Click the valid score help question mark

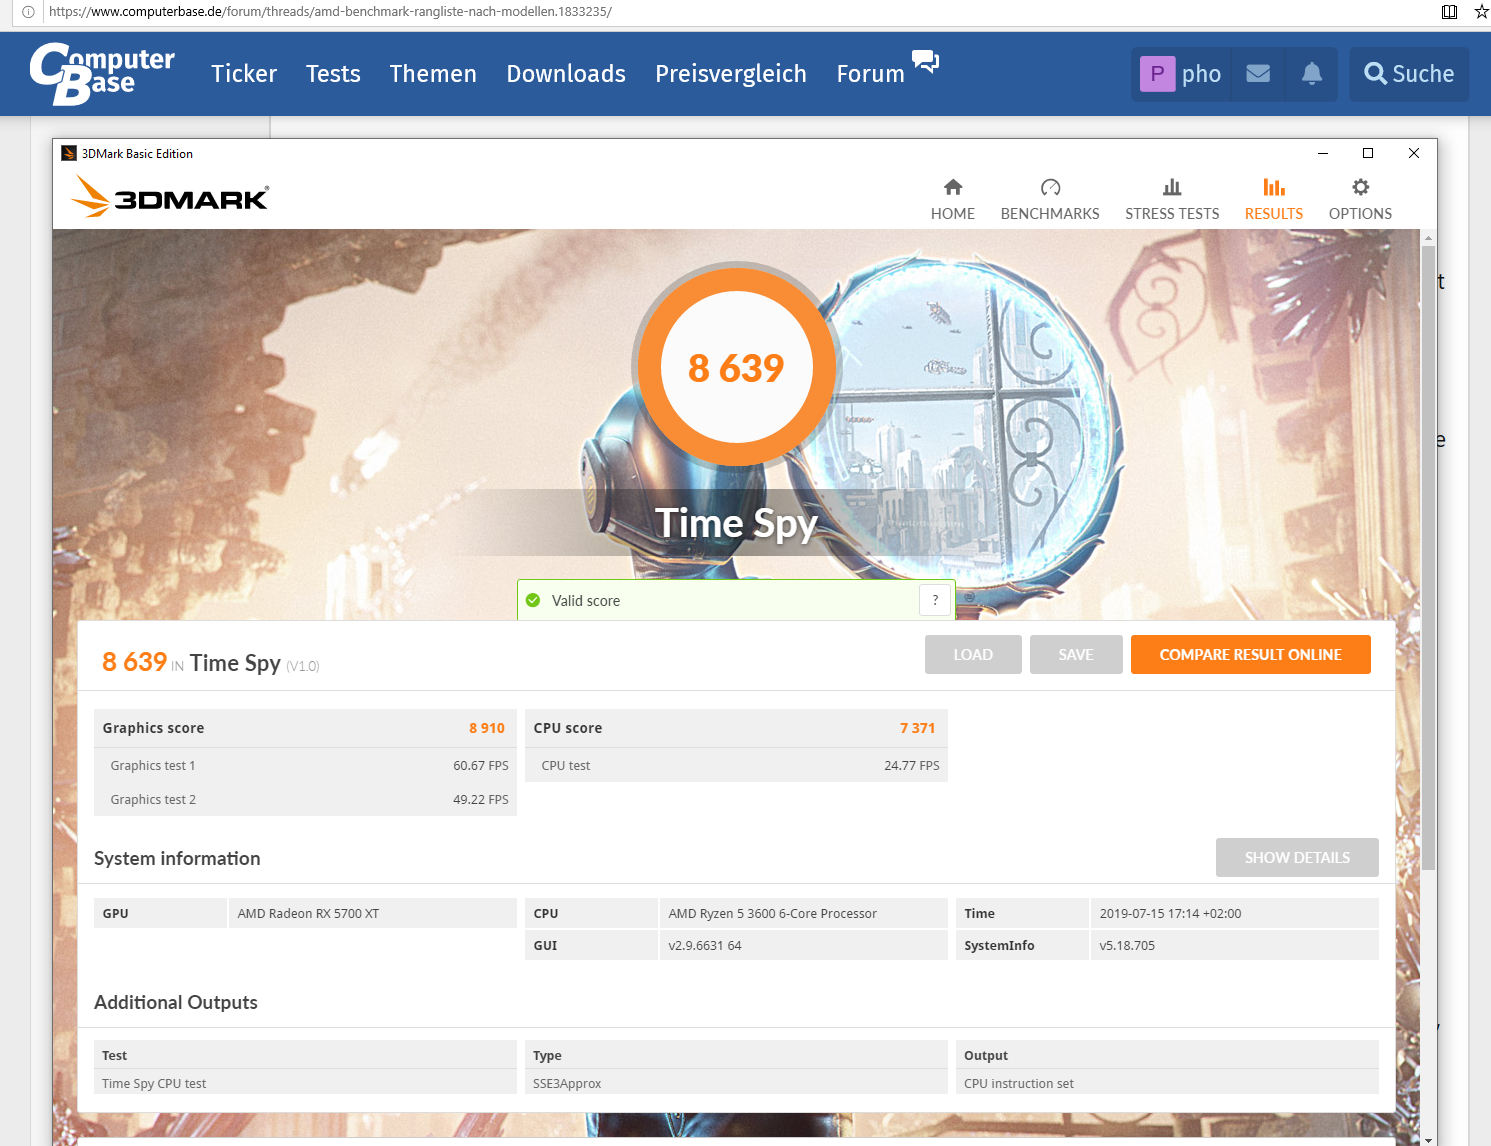point(935,600)
